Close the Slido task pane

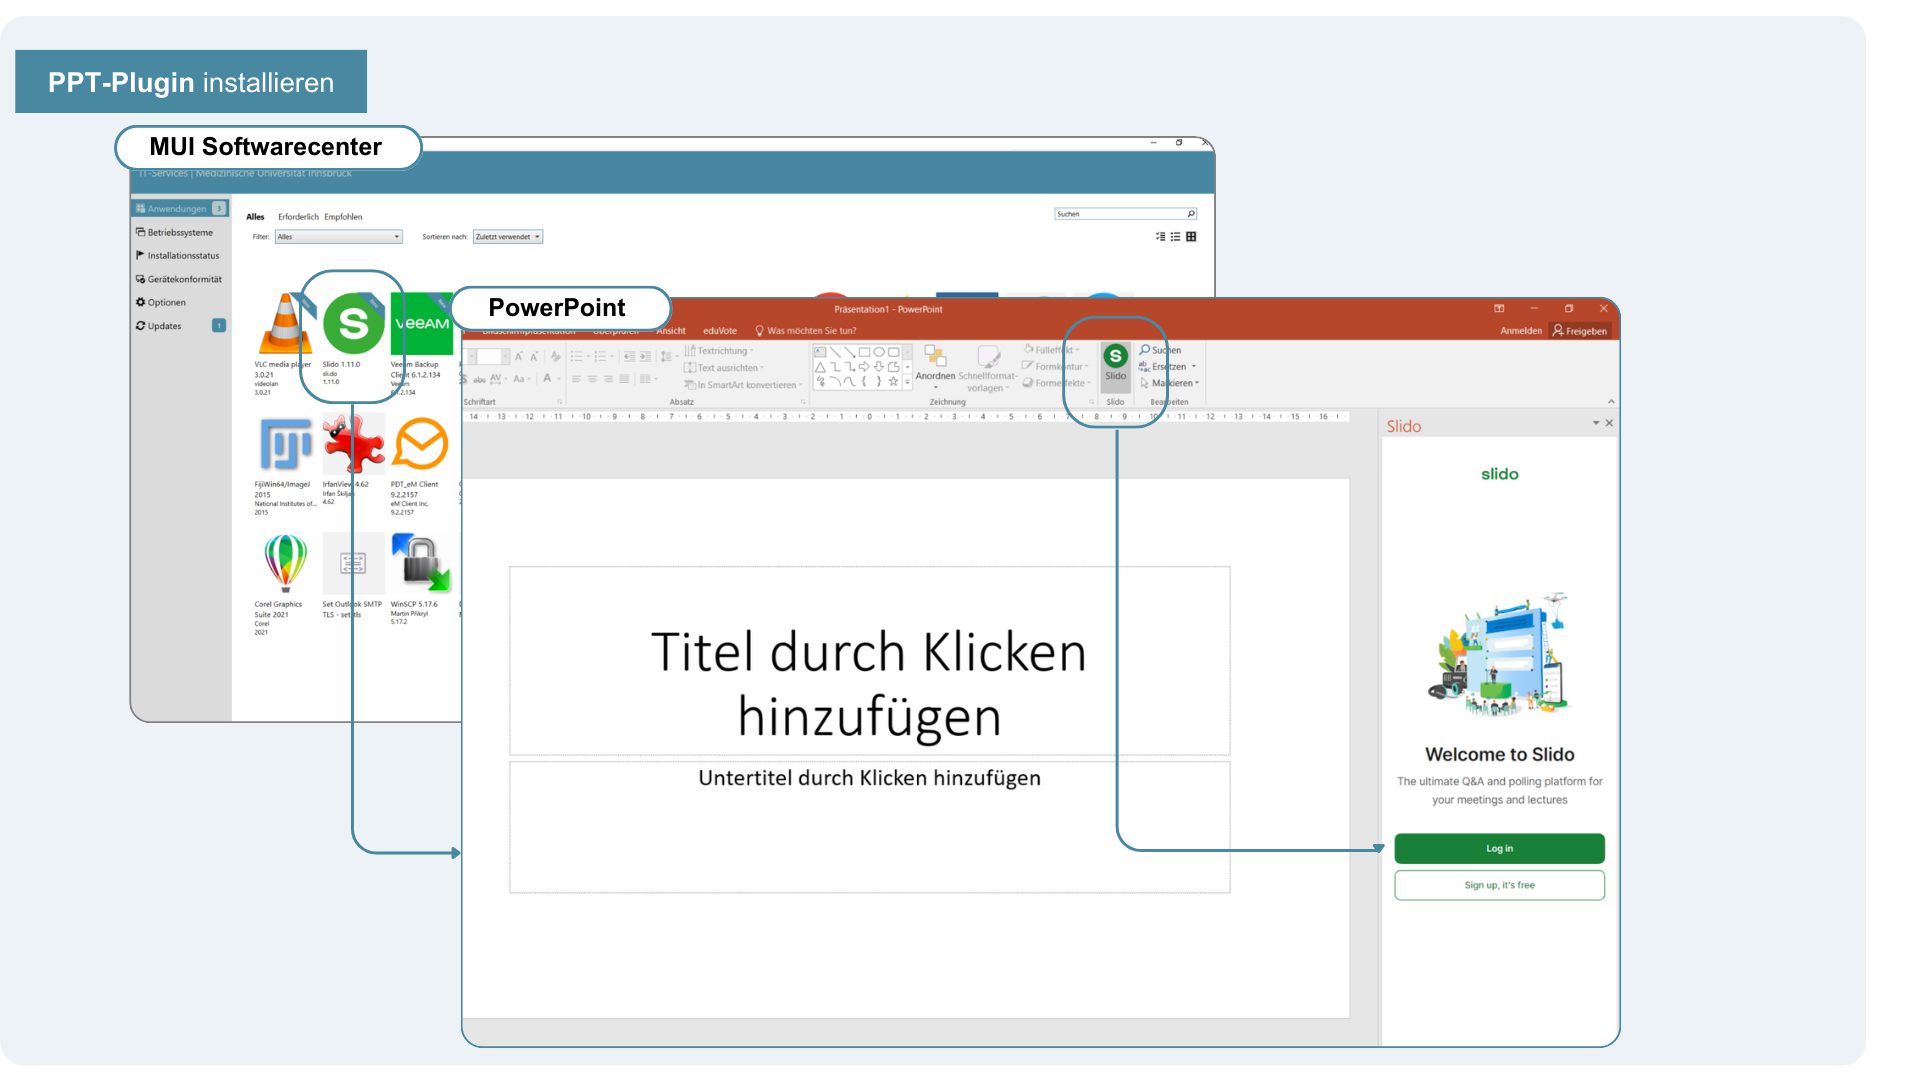click(1609, 423)
